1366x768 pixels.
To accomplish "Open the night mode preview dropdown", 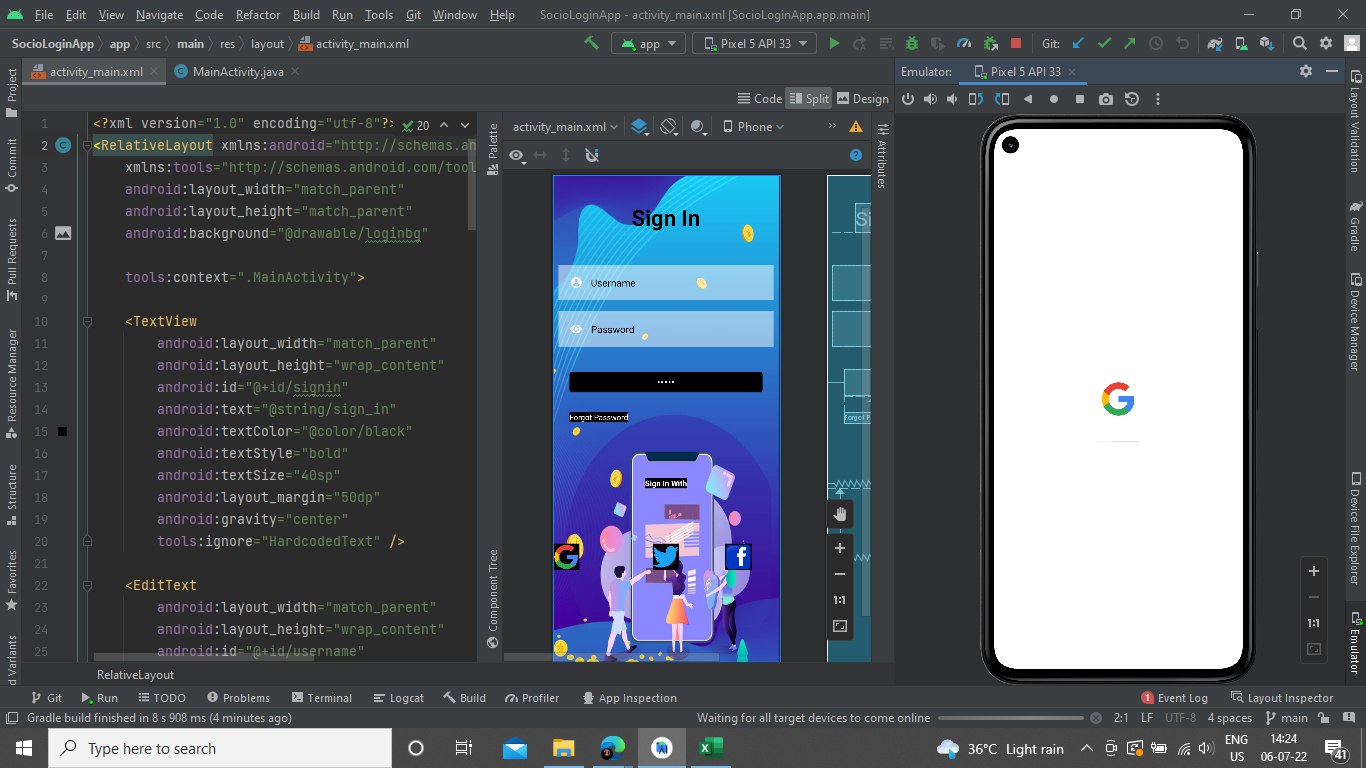I will (x=700, y=127).
